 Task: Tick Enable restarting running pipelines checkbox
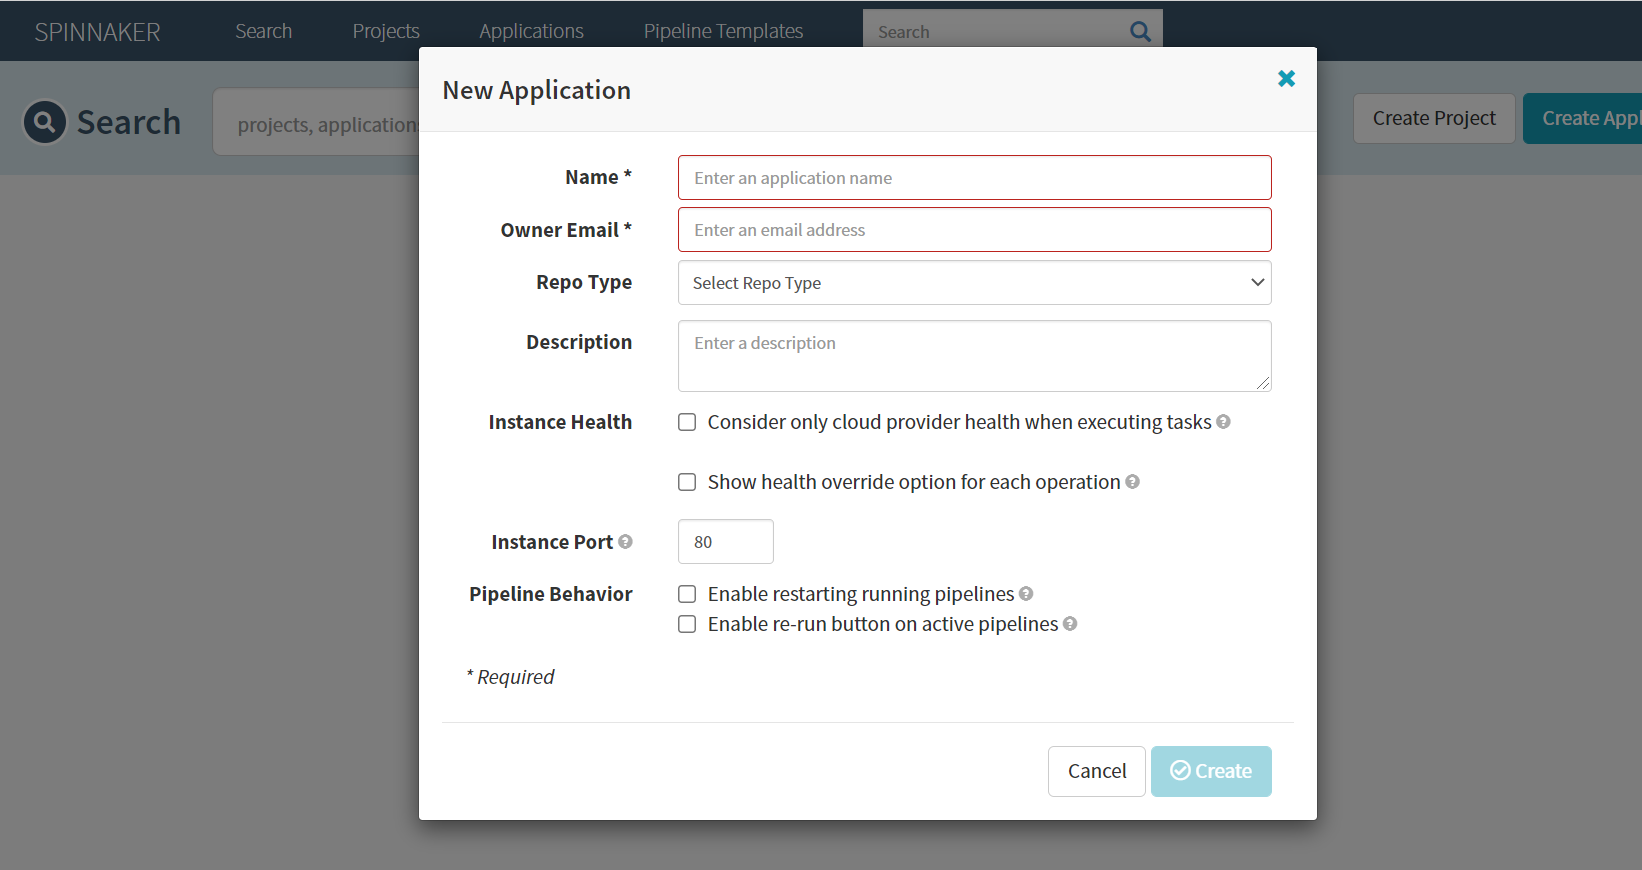pos(687,594)
